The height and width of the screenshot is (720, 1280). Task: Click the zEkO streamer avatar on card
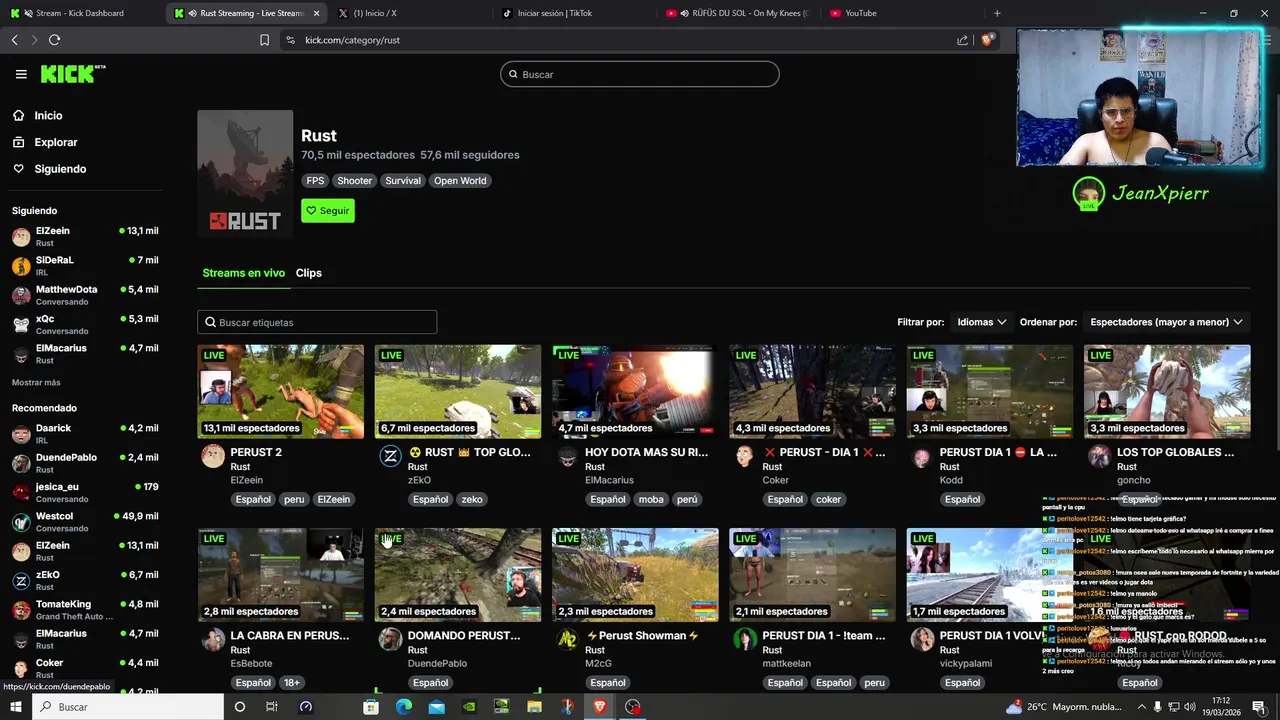(390, 457)
